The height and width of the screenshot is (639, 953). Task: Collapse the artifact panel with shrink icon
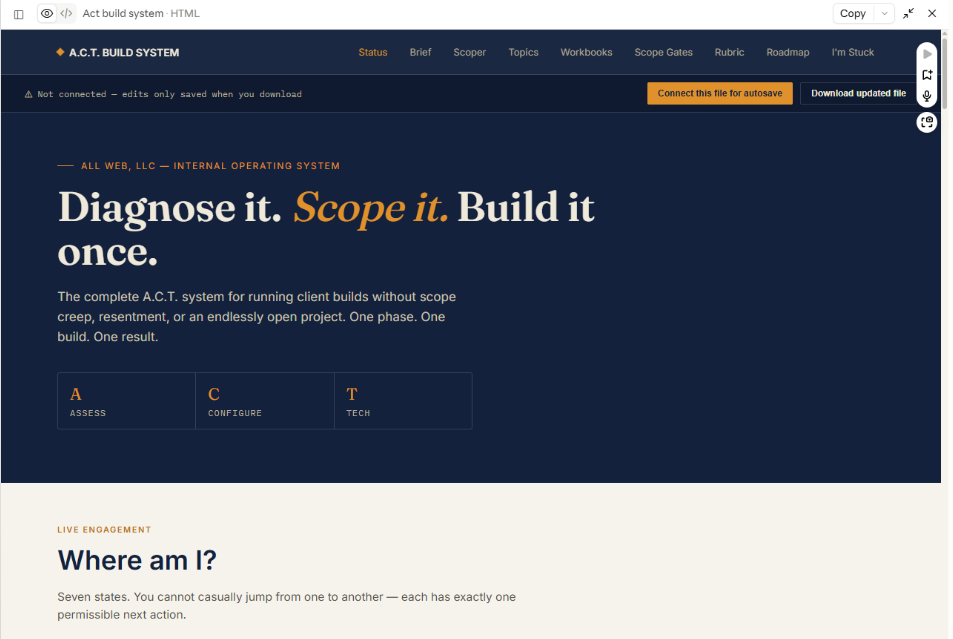click(x=909, y=13)
